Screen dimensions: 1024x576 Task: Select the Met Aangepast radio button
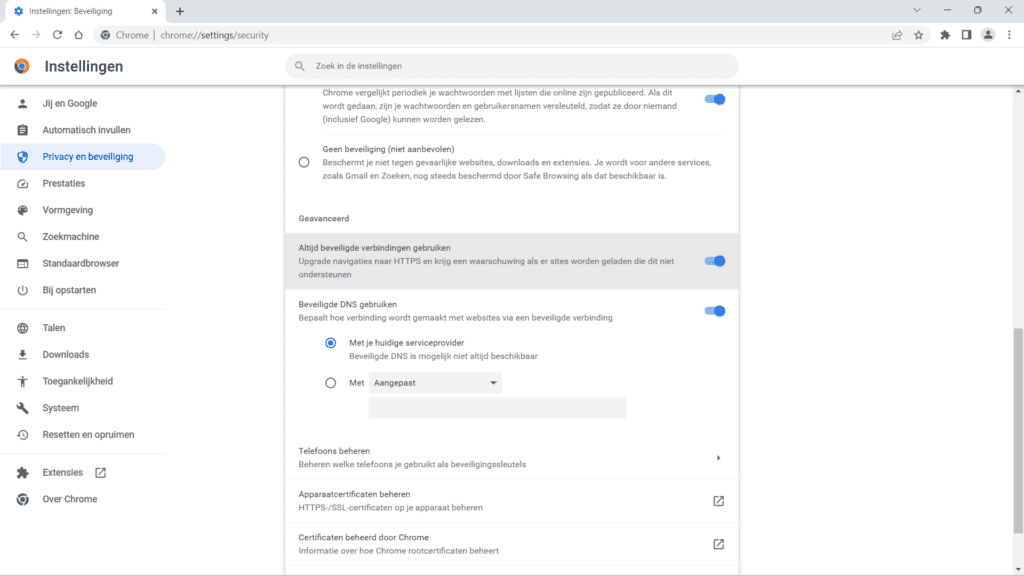pyautogui.click(x=330, y=383)
